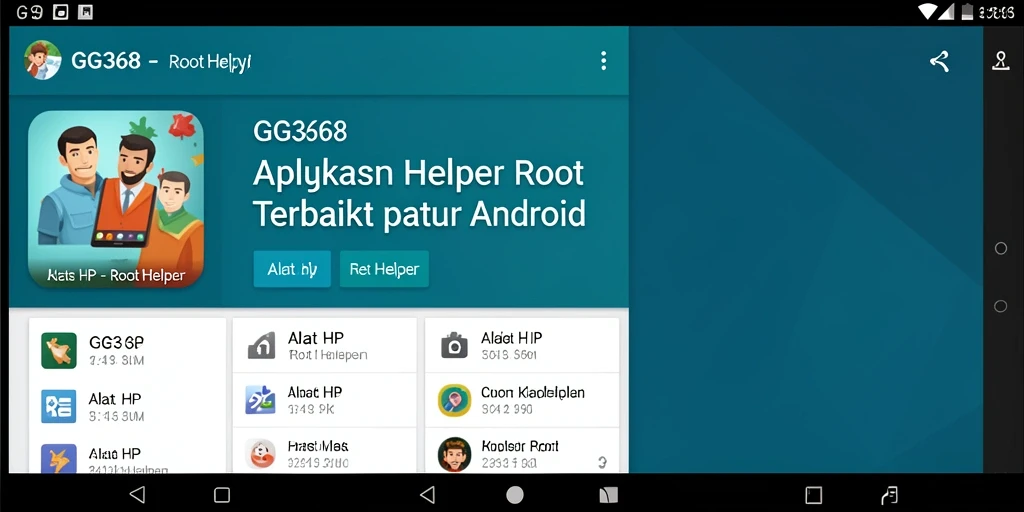Open the person profile icon at top edge
This screenshot has height=512, width=1024.
point(1000,61)
